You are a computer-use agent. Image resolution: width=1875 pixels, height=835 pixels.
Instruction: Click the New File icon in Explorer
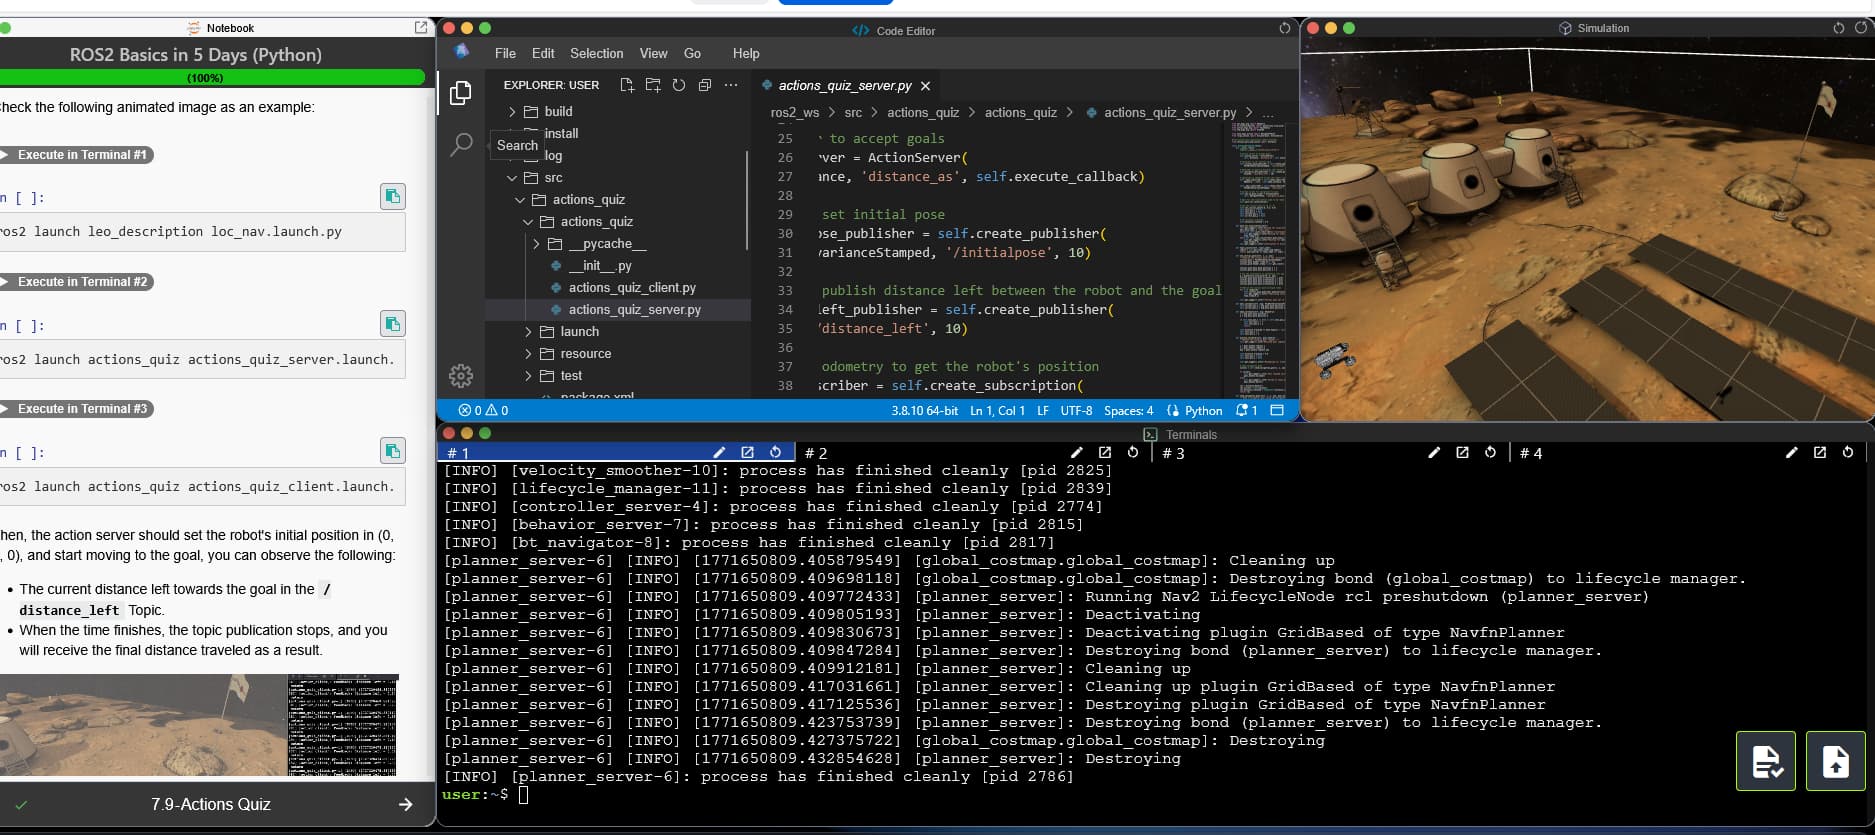coord(627,85)
